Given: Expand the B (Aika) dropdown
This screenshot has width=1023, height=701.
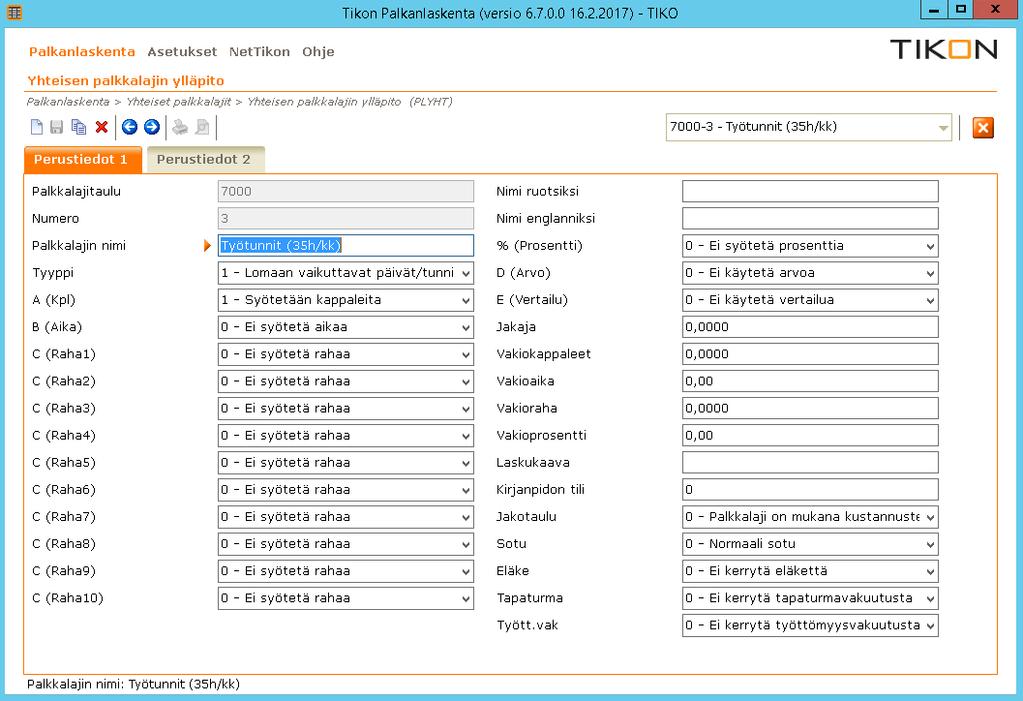Looking at the screenshot, I should click(466, 328).
